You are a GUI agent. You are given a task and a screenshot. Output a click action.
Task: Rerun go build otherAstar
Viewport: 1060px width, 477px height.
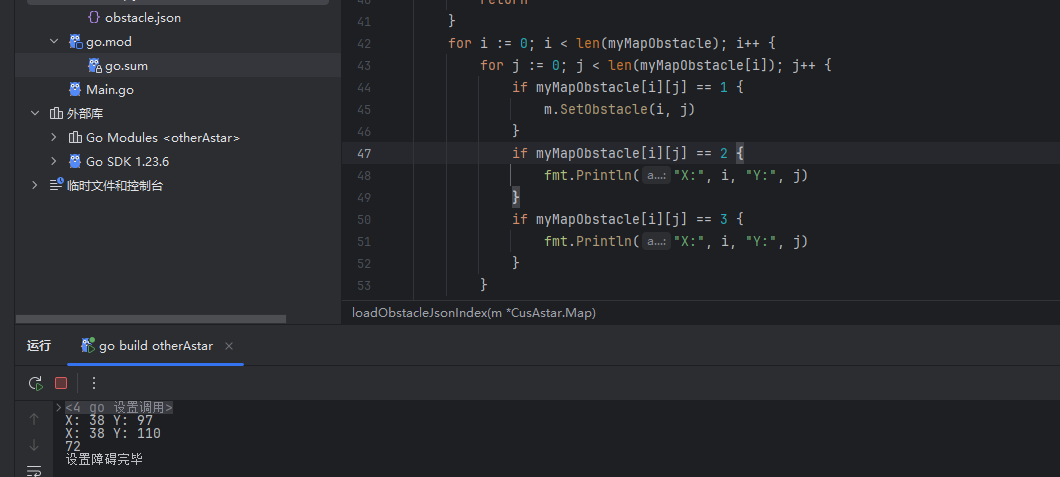coord(36,383)
